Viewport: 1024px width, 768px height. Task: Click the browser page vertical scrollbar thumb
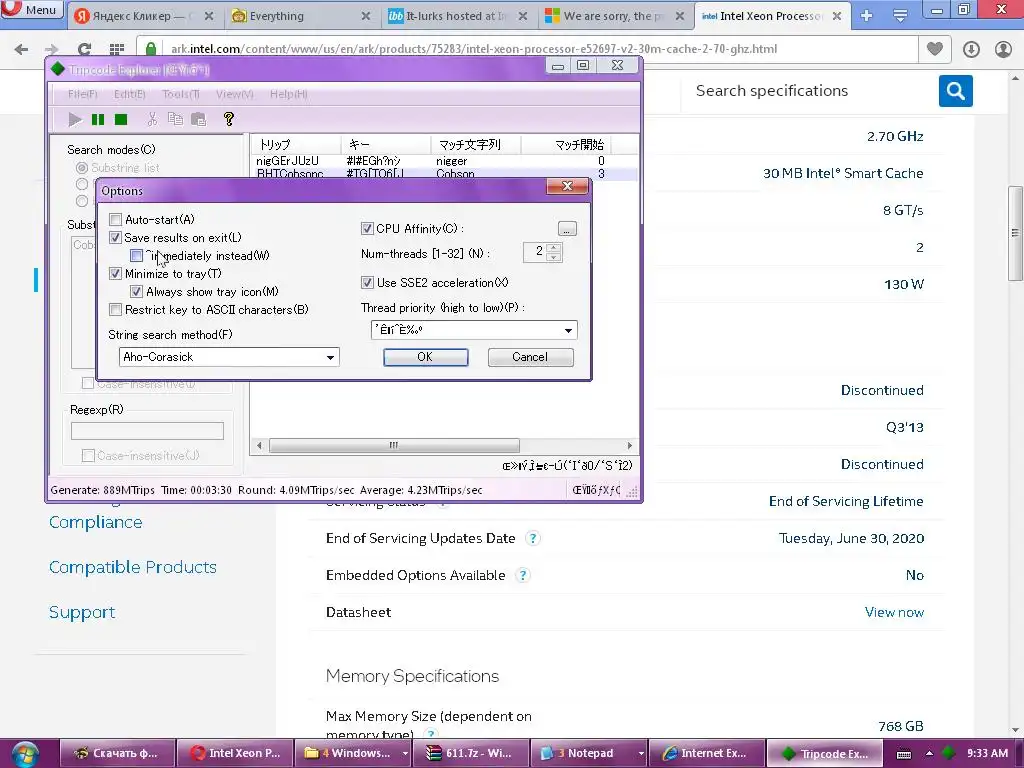click(1015, 233)
